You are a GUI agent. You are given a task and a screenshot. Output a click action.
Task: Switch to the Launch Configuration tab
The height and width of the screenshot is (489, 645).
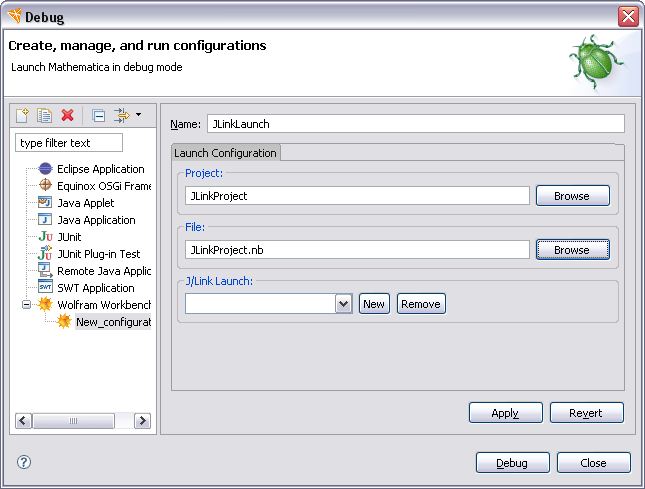click(x=225, y=153)
